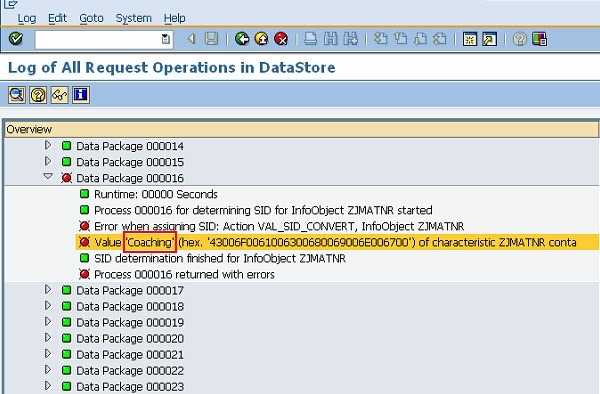Collapse Data Package 000016 node
600x394 pixels.
pyautogui.click(x=48, y=177)
